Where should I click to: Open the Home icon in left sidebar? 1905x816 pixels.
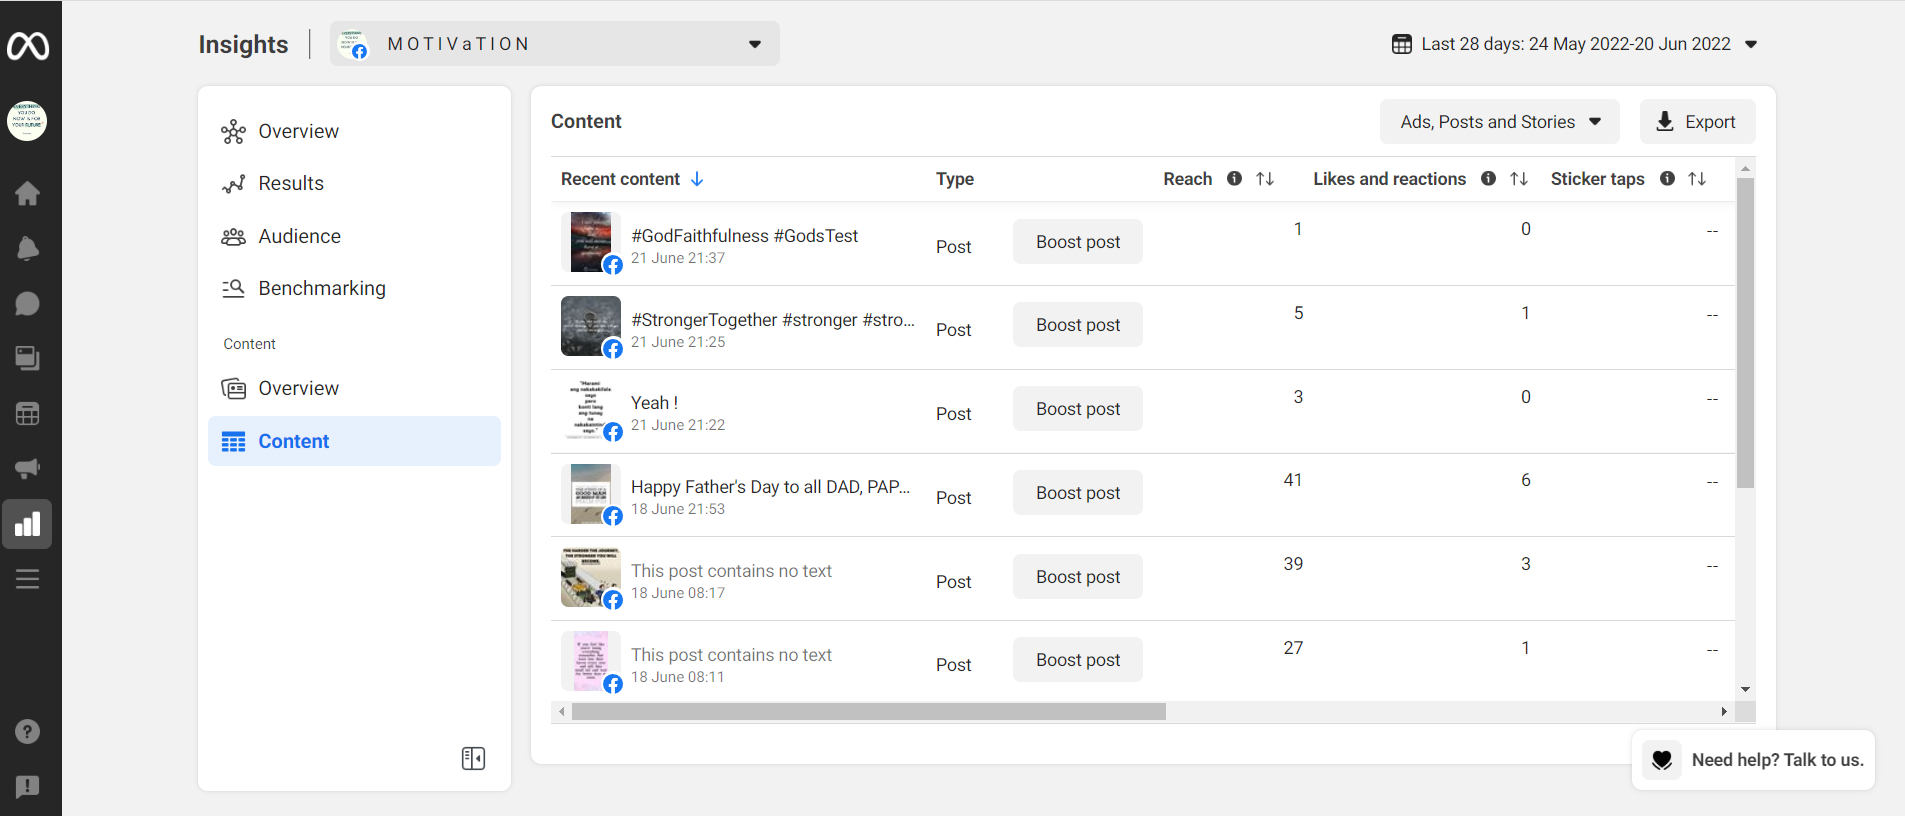click(27, 193)
